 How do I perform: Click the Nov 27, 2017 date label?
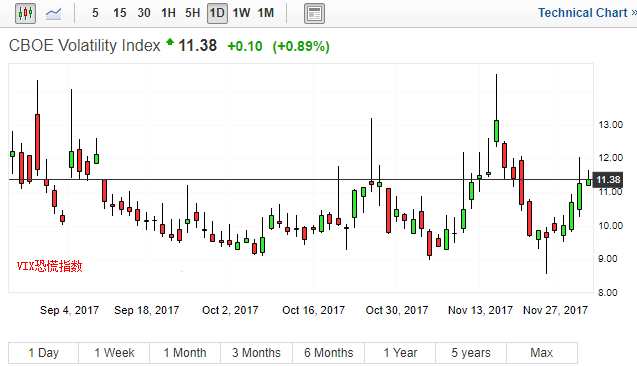click(555, 310)
